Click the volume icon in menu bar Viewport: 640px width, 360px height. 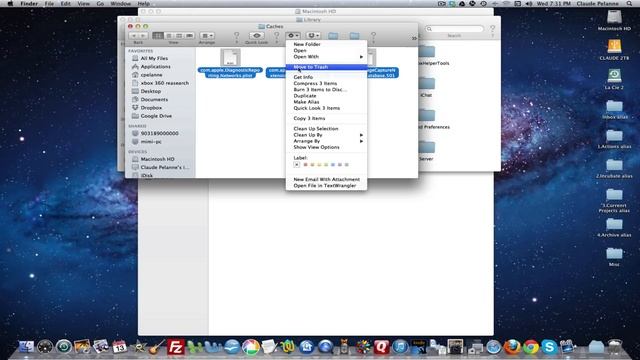coord(528,4)
